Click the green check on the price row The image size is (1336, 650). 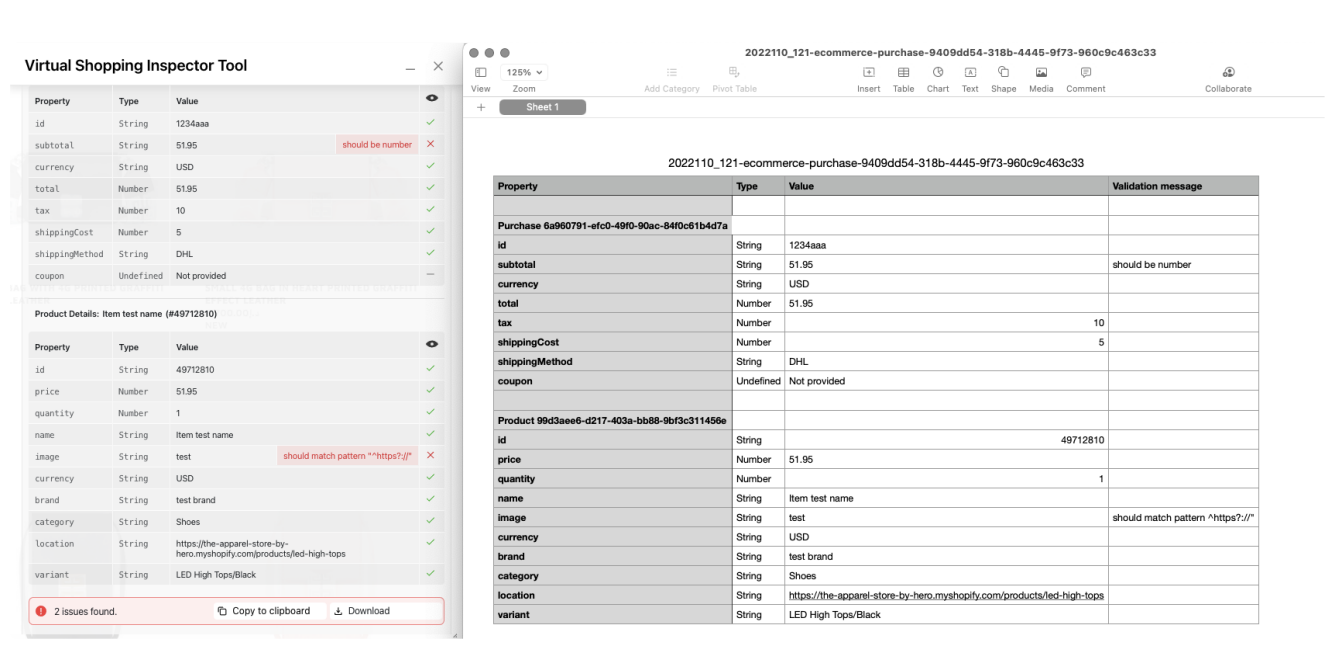(431, 390)
